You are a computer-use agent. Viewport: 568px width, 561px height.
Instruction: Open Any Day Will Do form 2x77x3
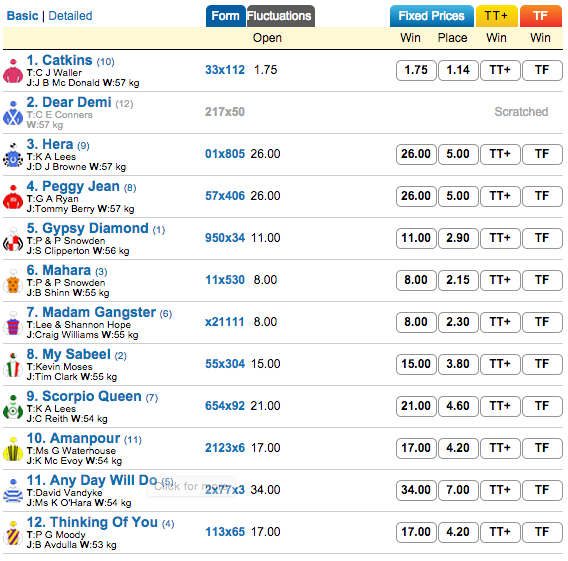pos(225,490)
